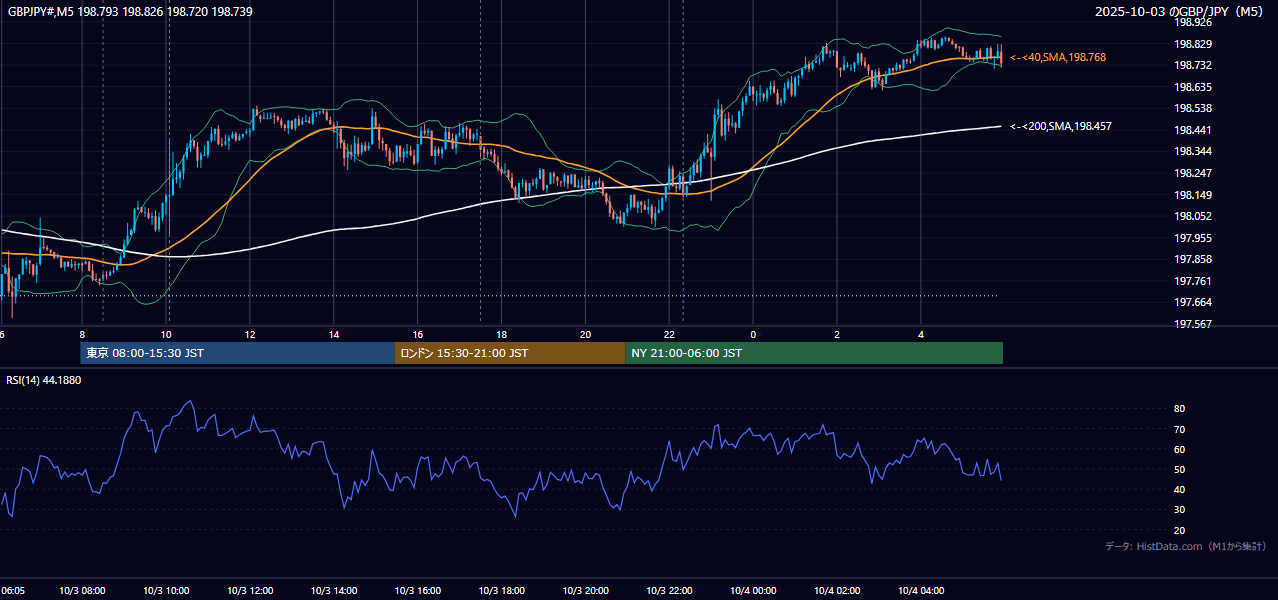Viewport: 1278px width, 600px height.
Task: Select the 10/3 16:00 time axis label
Action: (x=418, y=590)
